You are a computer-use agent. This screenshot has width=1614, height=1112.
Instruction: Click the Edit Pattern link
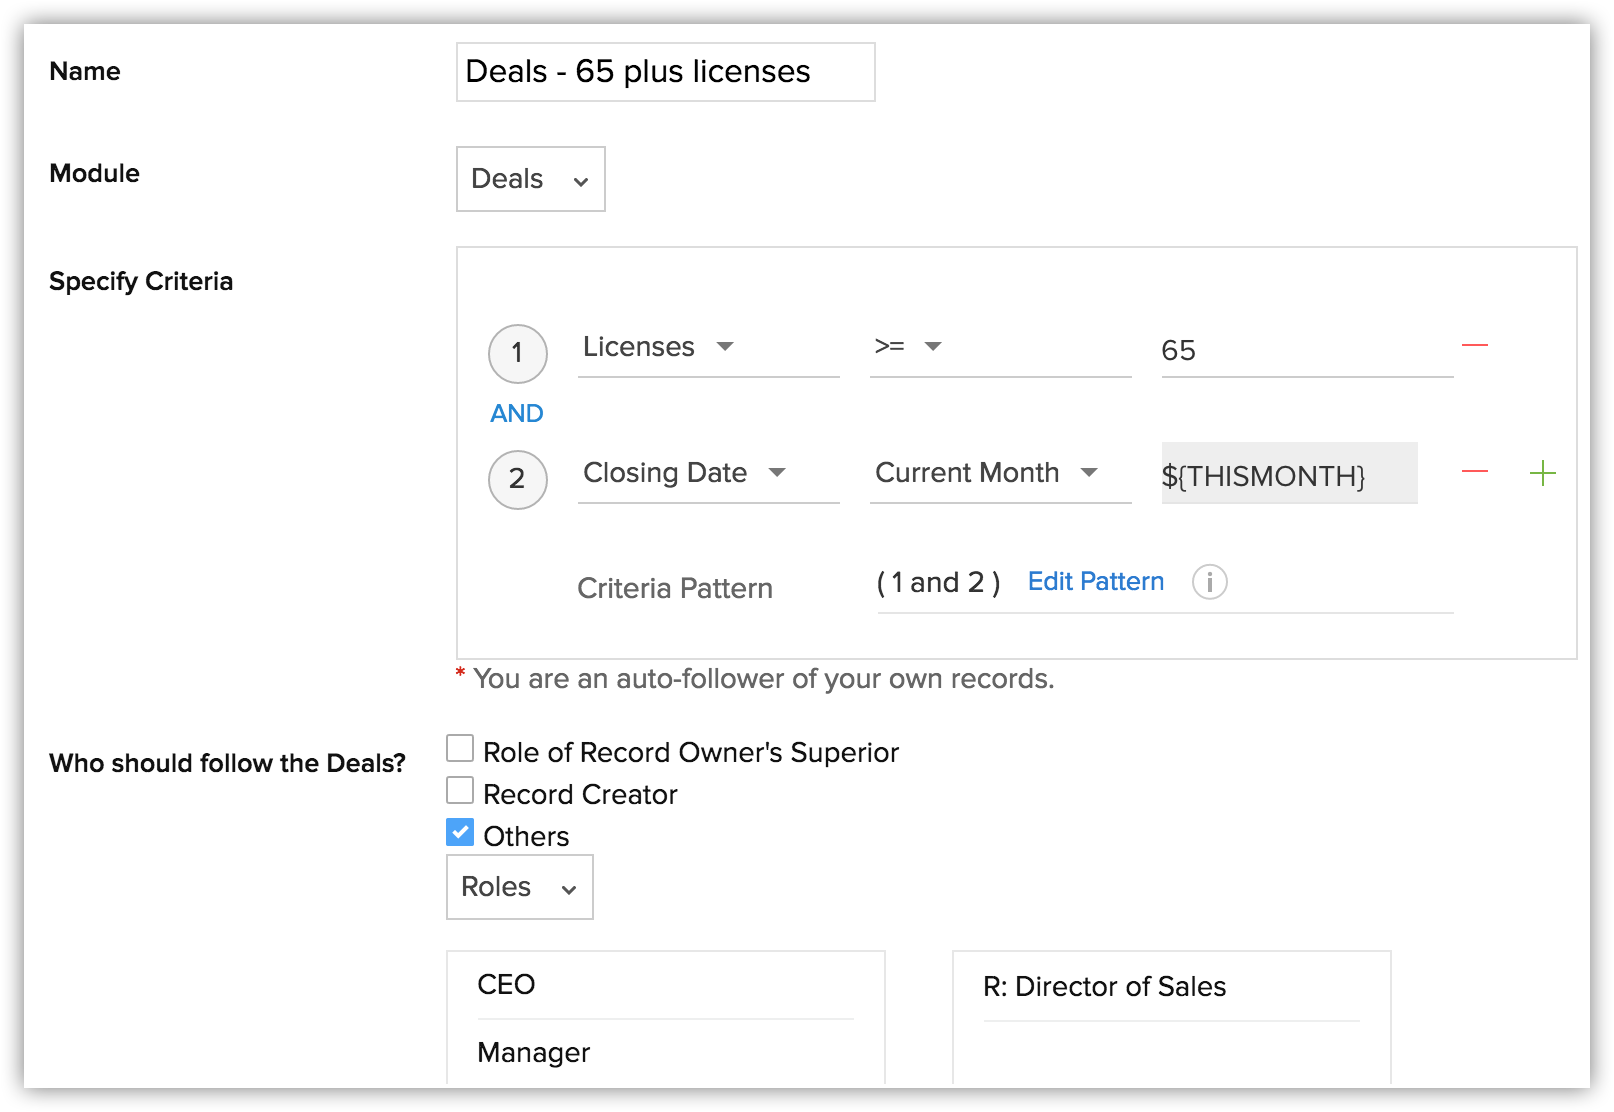click(1095, 581)
